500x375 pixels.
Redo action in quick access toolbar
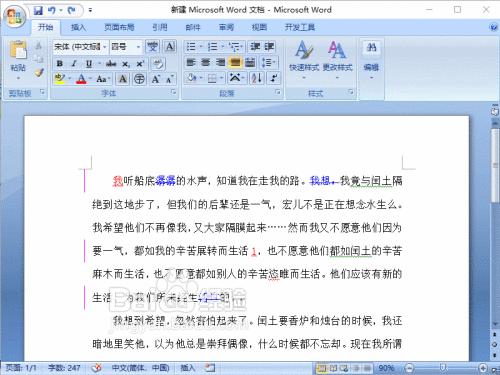pyautogui.click(x=71, y=11)
